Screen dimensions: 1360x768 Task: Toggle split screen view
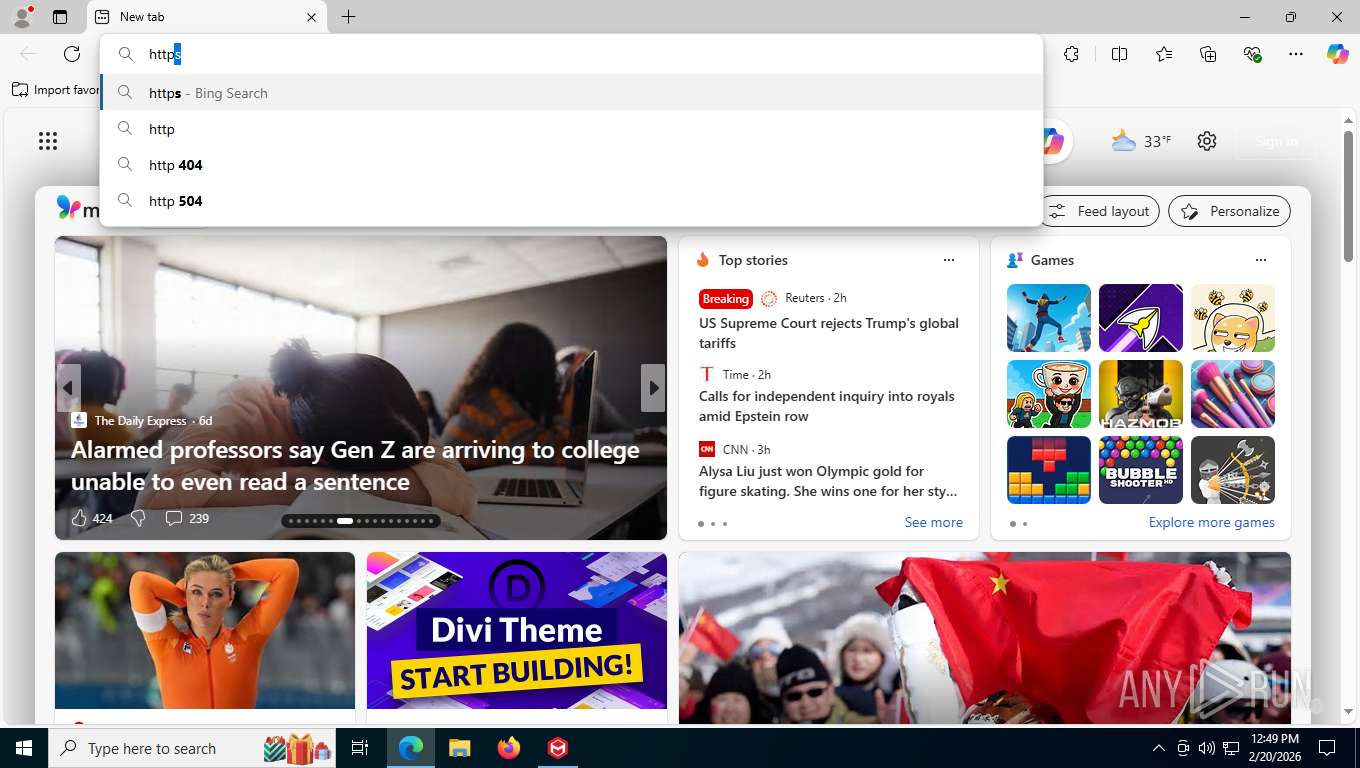[1120, 54]
